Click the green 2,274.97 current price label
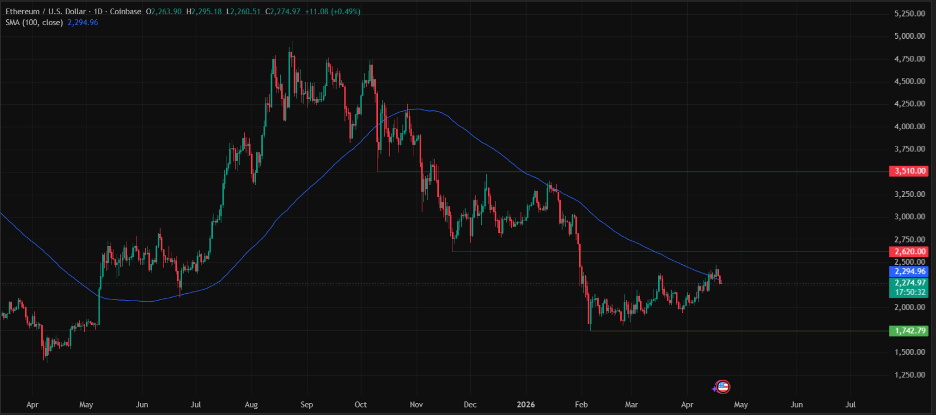 pyautogui.click(x=908, y=284)
